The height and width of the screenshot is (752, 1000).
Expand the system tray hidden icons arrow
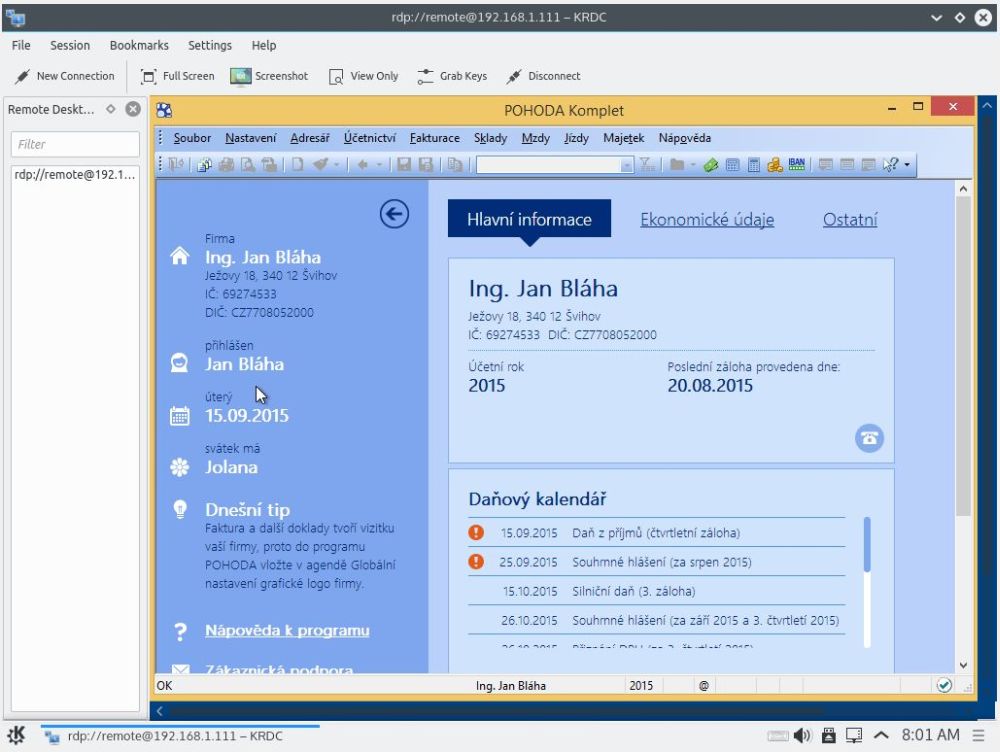(x=881, y=735)
